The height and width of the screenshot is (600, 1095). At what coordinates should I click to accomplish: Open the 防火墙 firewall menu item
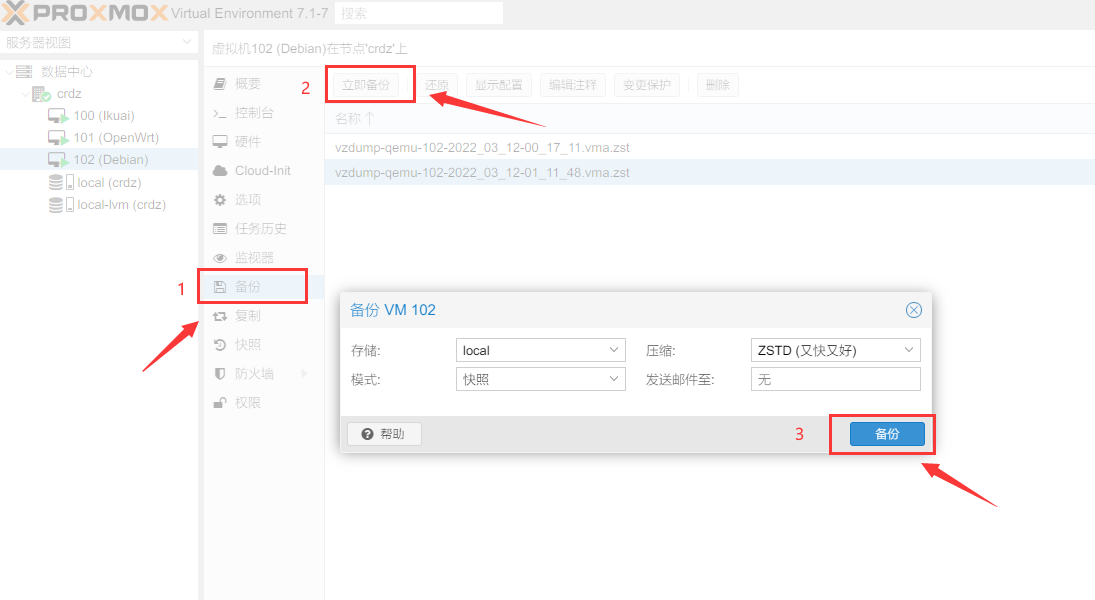tap(253, 374)
